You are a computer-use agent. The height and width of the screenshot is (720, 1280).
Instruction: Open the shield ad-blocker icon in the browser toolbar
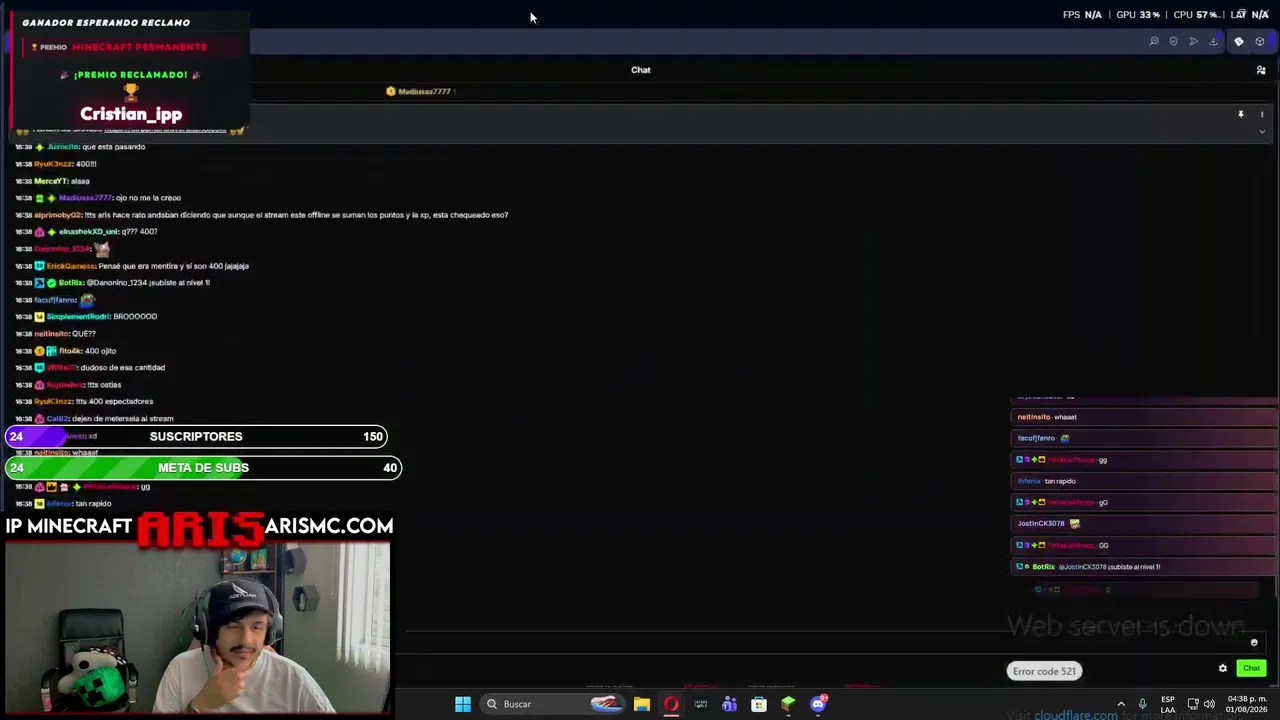(1174, 41)
